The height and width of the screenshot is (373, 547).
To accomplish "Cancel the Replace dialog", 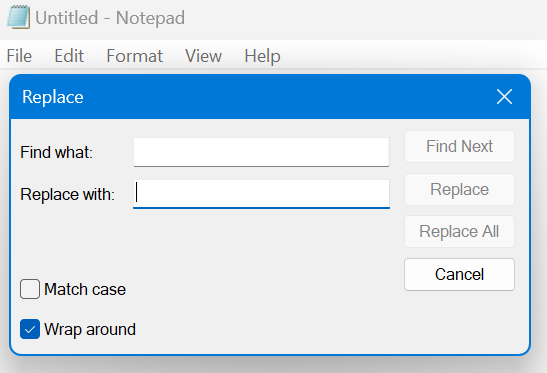I will (x=459, y=274).
